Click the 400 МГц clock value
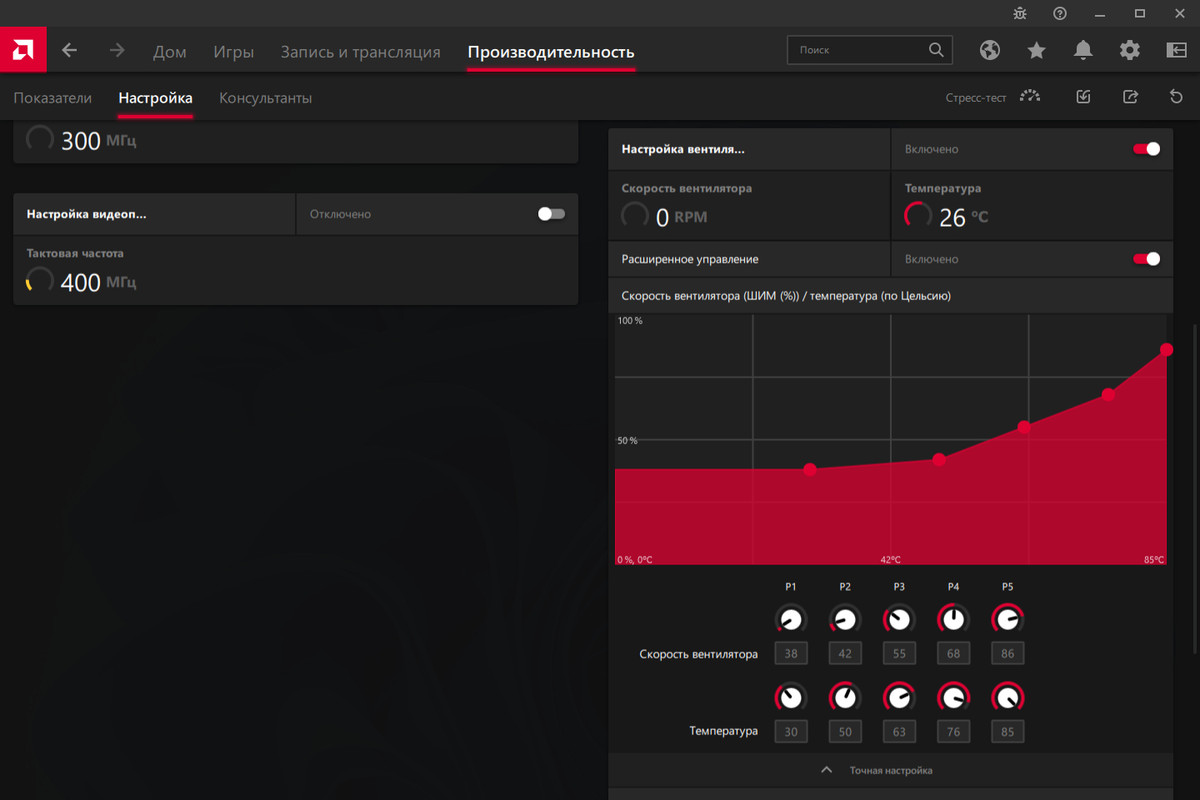 [98, 283]
